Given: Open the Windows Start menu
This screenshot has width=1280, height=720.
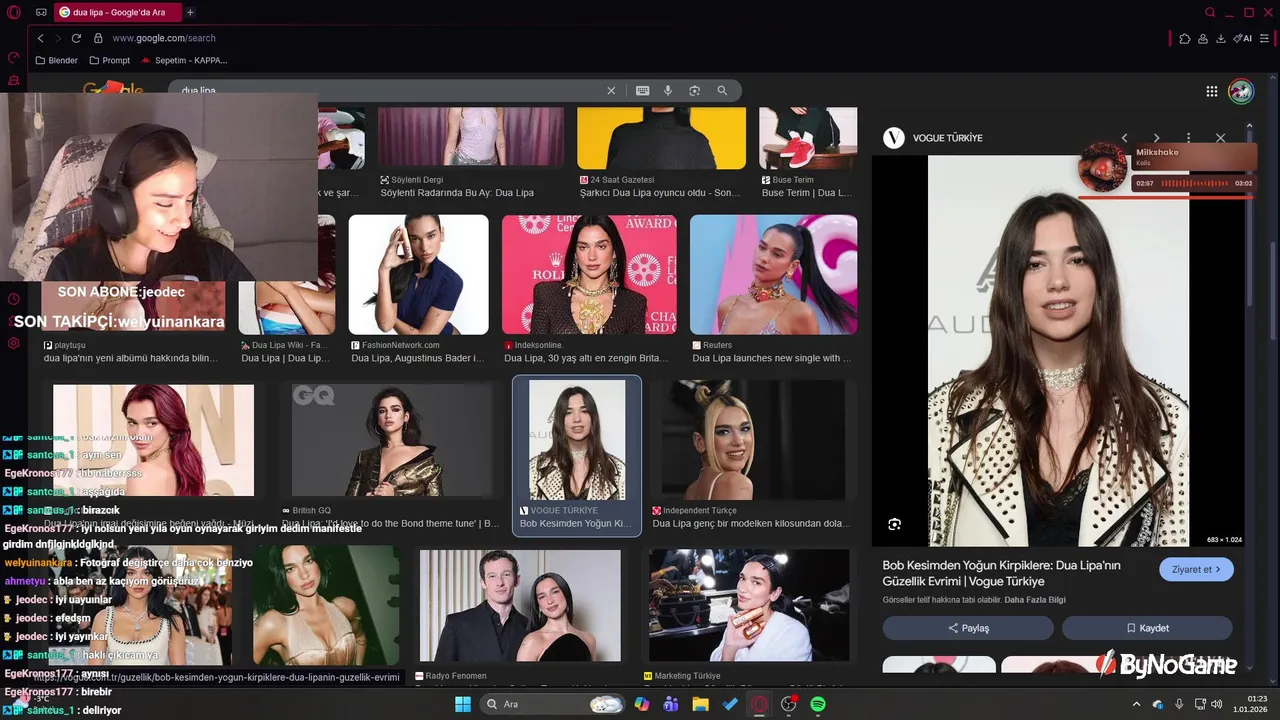Looking at the screenshot, I should click(463, 704).
